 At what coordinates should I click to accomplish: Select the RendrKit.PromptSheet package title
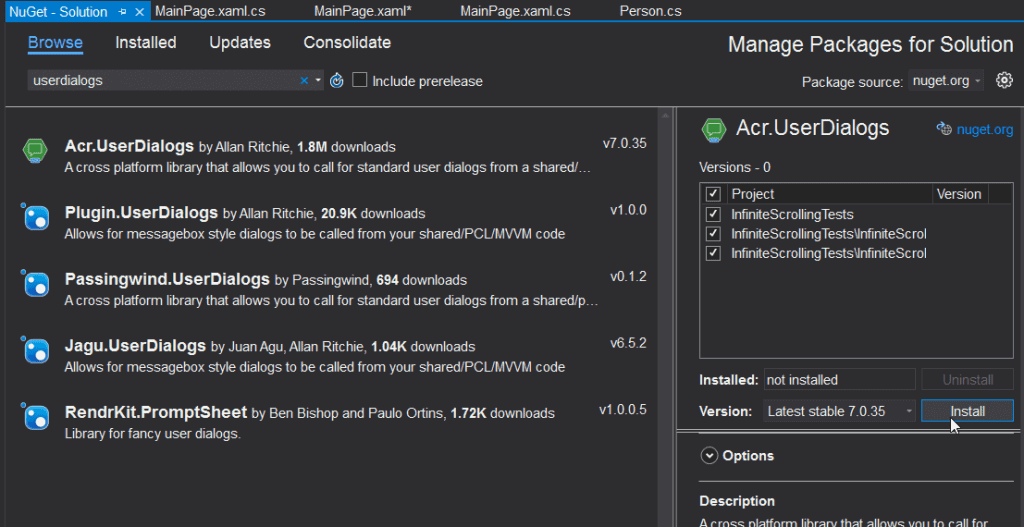point(156,413)
